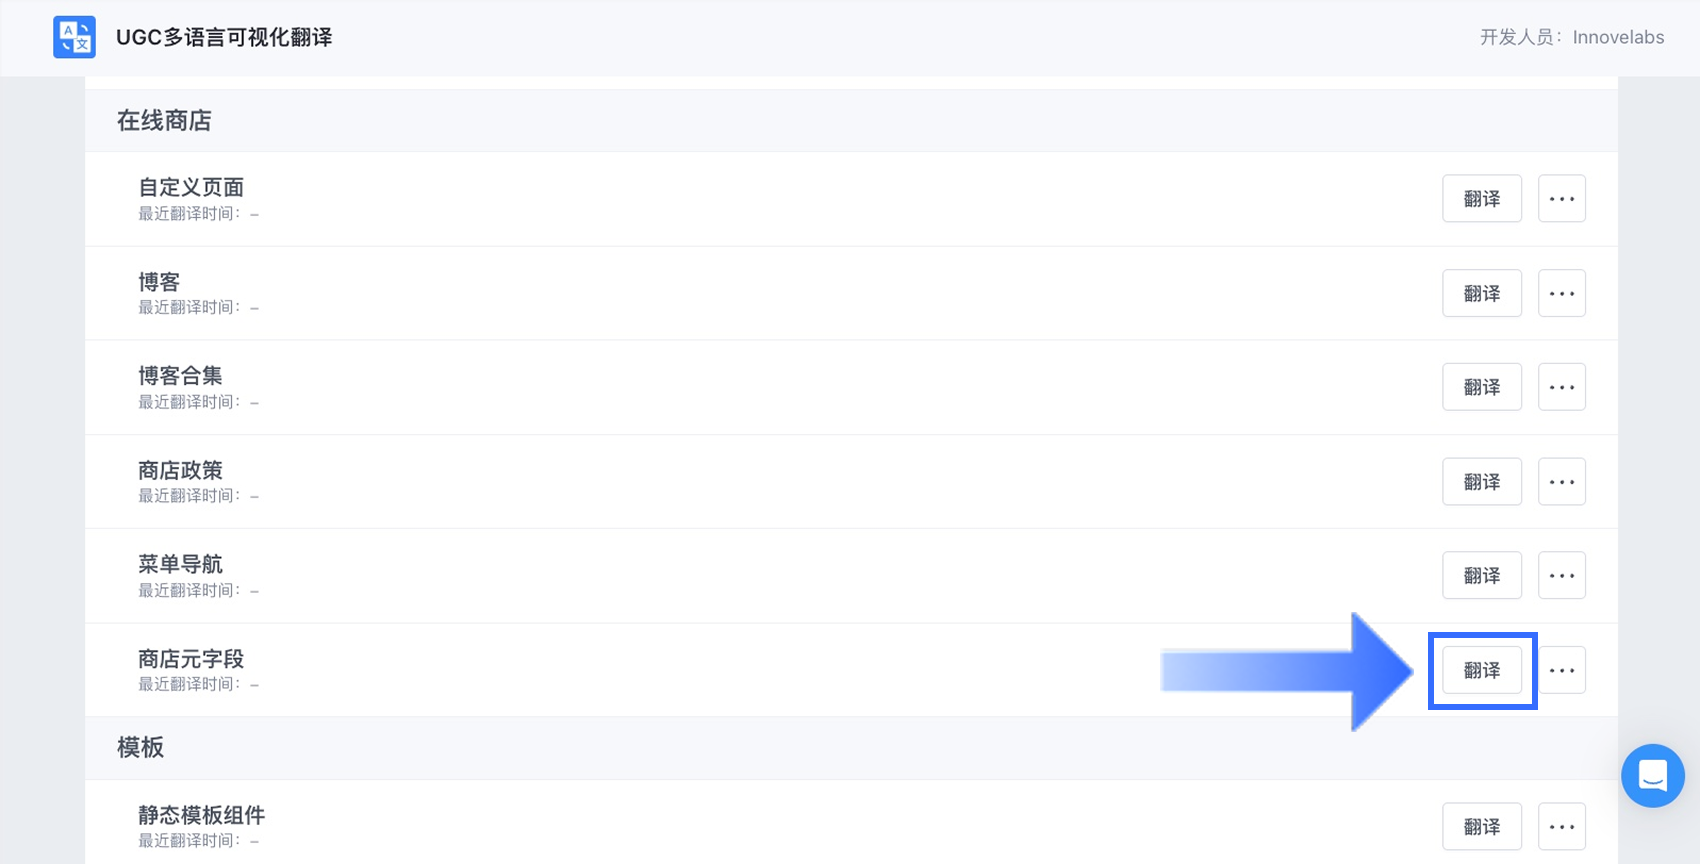
Task: Click the UGC translation app logo icon
Action: point(74,37)
